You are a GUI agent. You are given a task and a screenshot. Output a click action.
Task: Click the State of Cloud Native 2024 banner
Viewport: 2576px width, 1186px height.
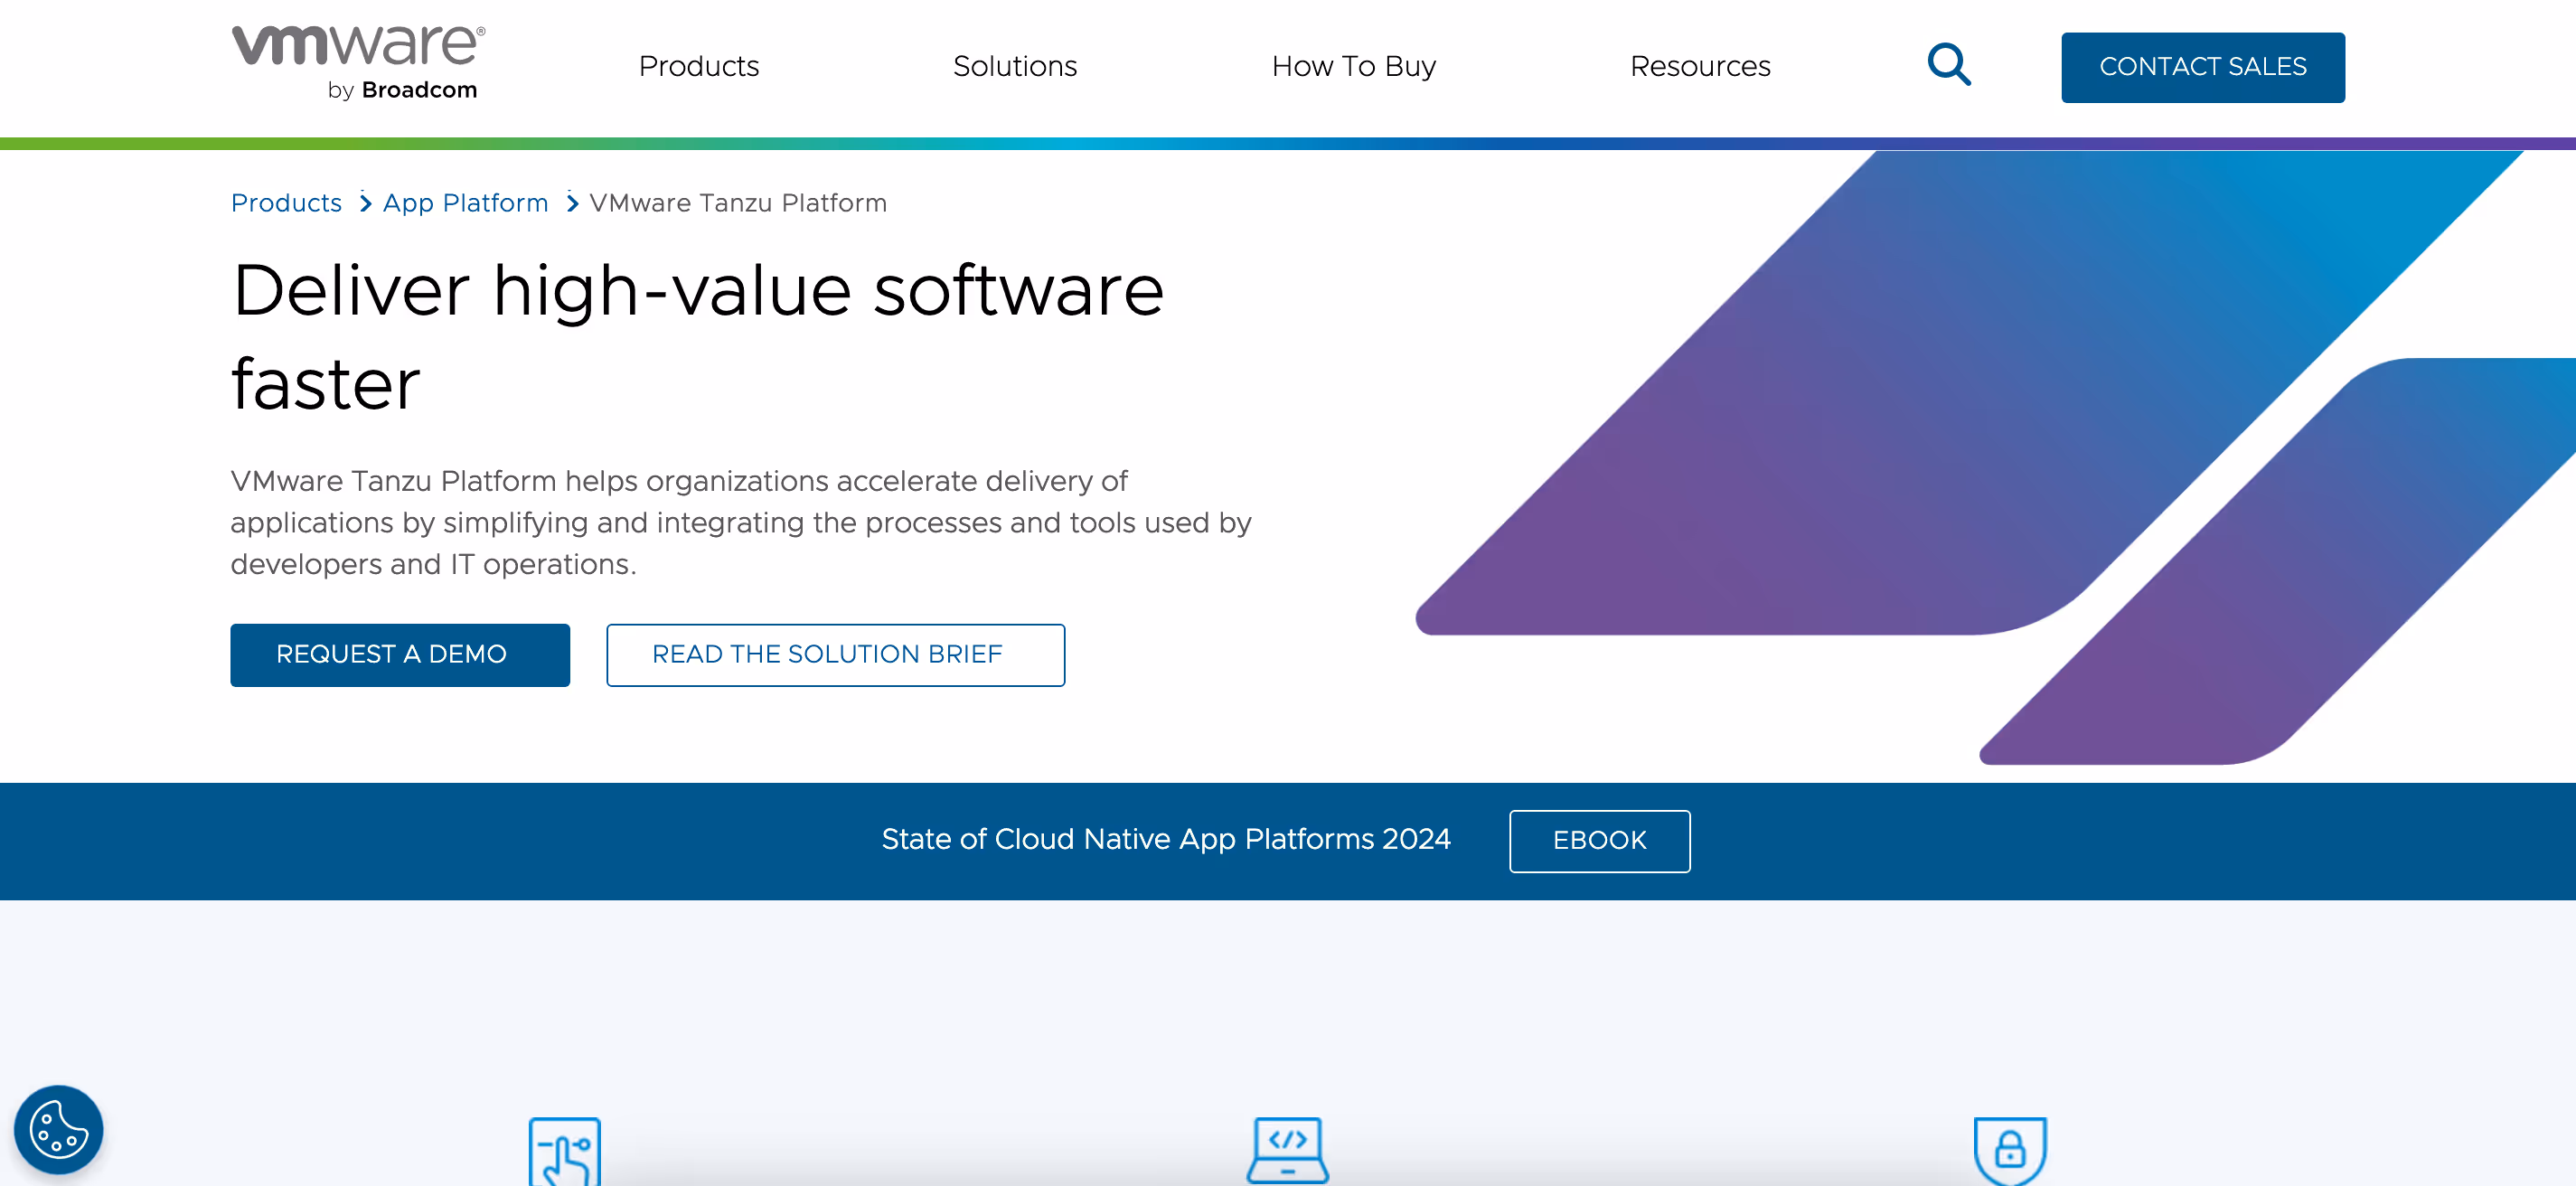pyautogui.click(x=1166, y=840)
